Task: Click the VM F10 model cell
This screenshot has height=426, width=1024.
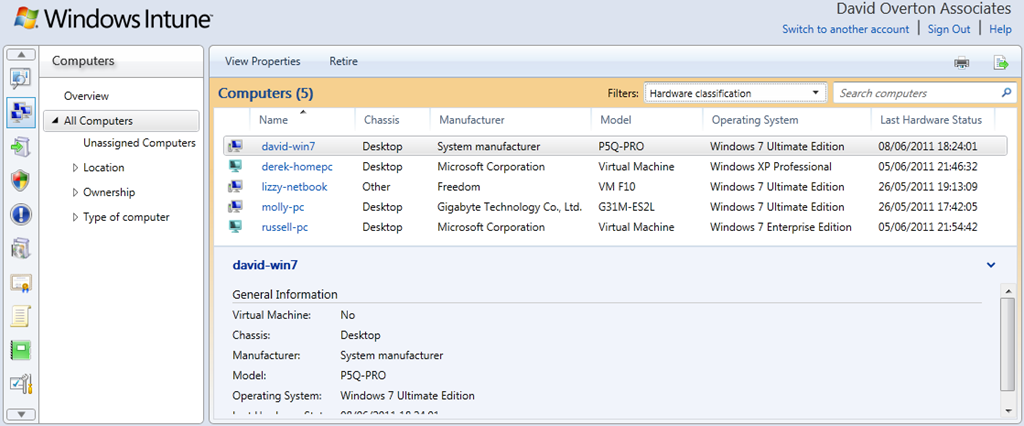Action: [618, 187]
